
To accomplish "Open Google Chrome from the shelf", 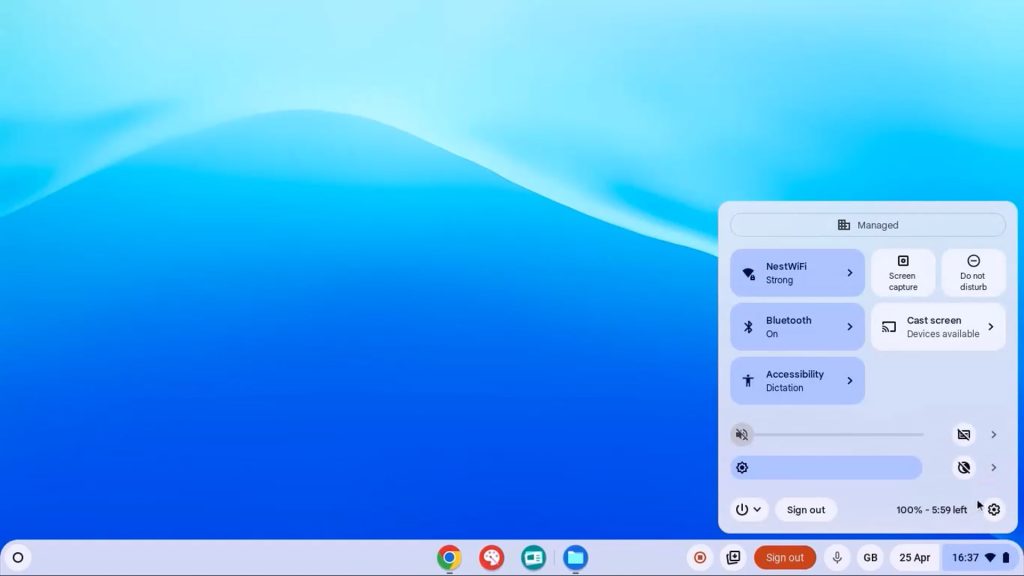I will pos(449,558).
